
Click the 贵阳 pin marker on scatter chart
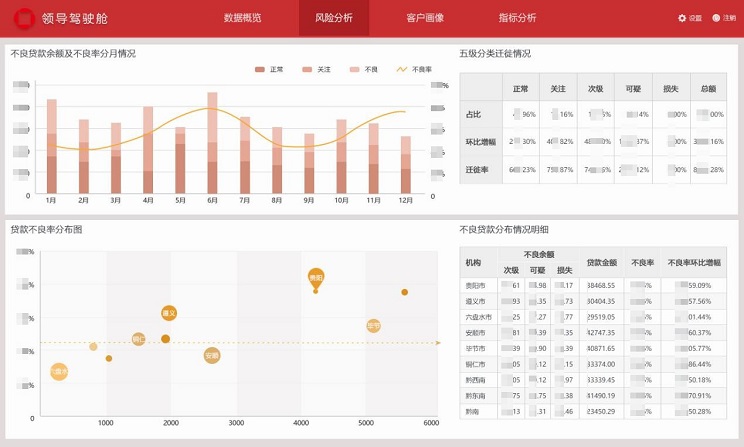tap(316, 278)
